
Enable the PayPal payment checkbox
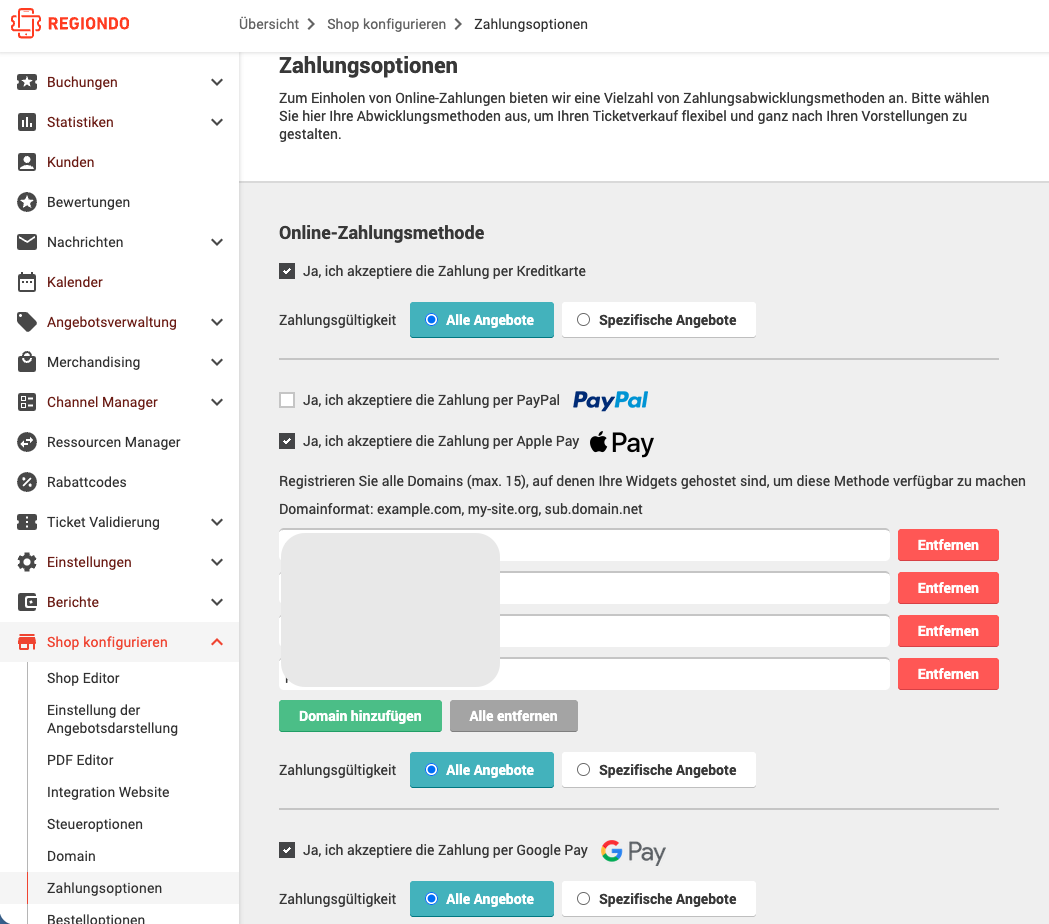click(x=287, y=400)
